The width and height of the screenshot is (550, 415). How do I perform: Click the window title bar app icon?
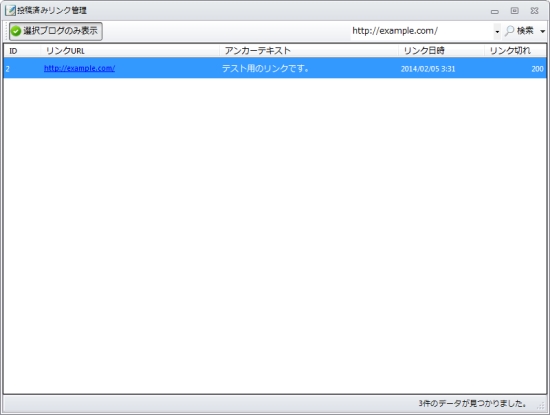10,11
